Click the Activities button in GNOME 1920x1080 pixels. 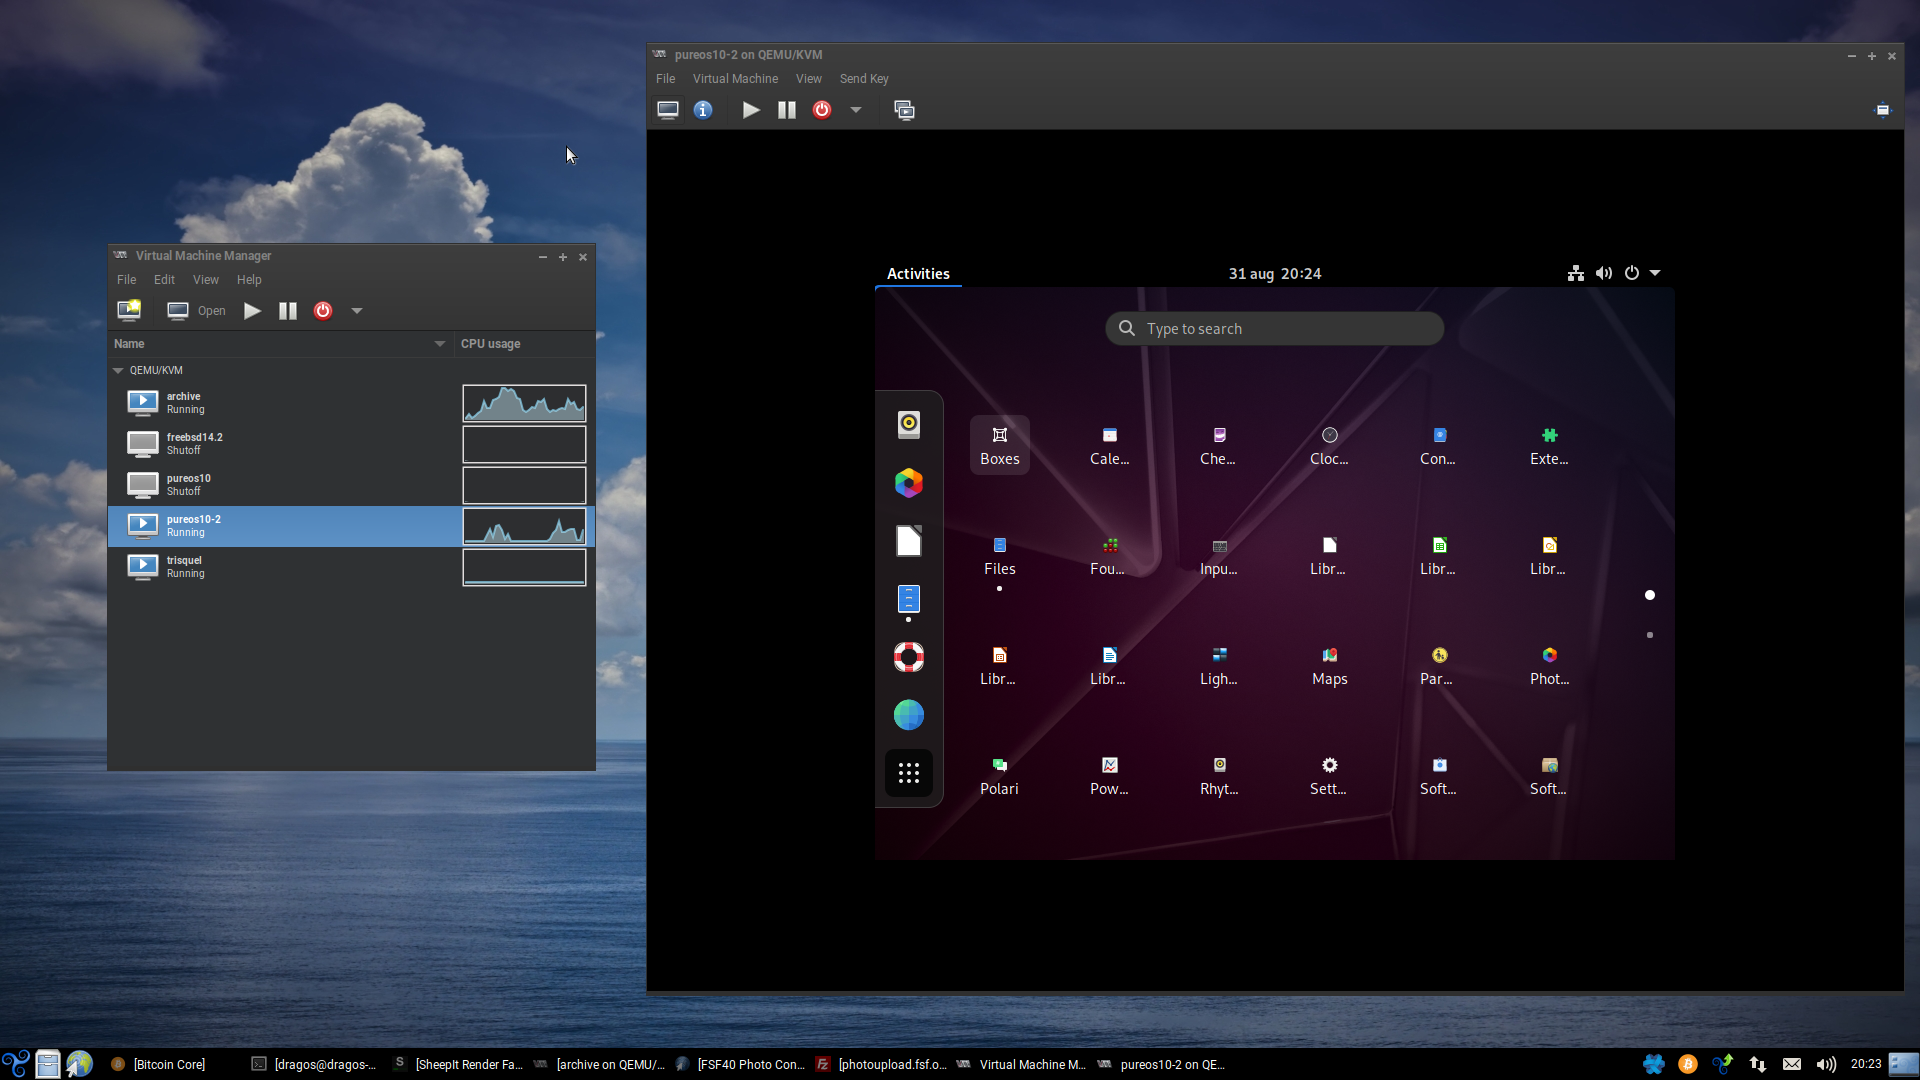pyautogui.click(x=917, y=274)
